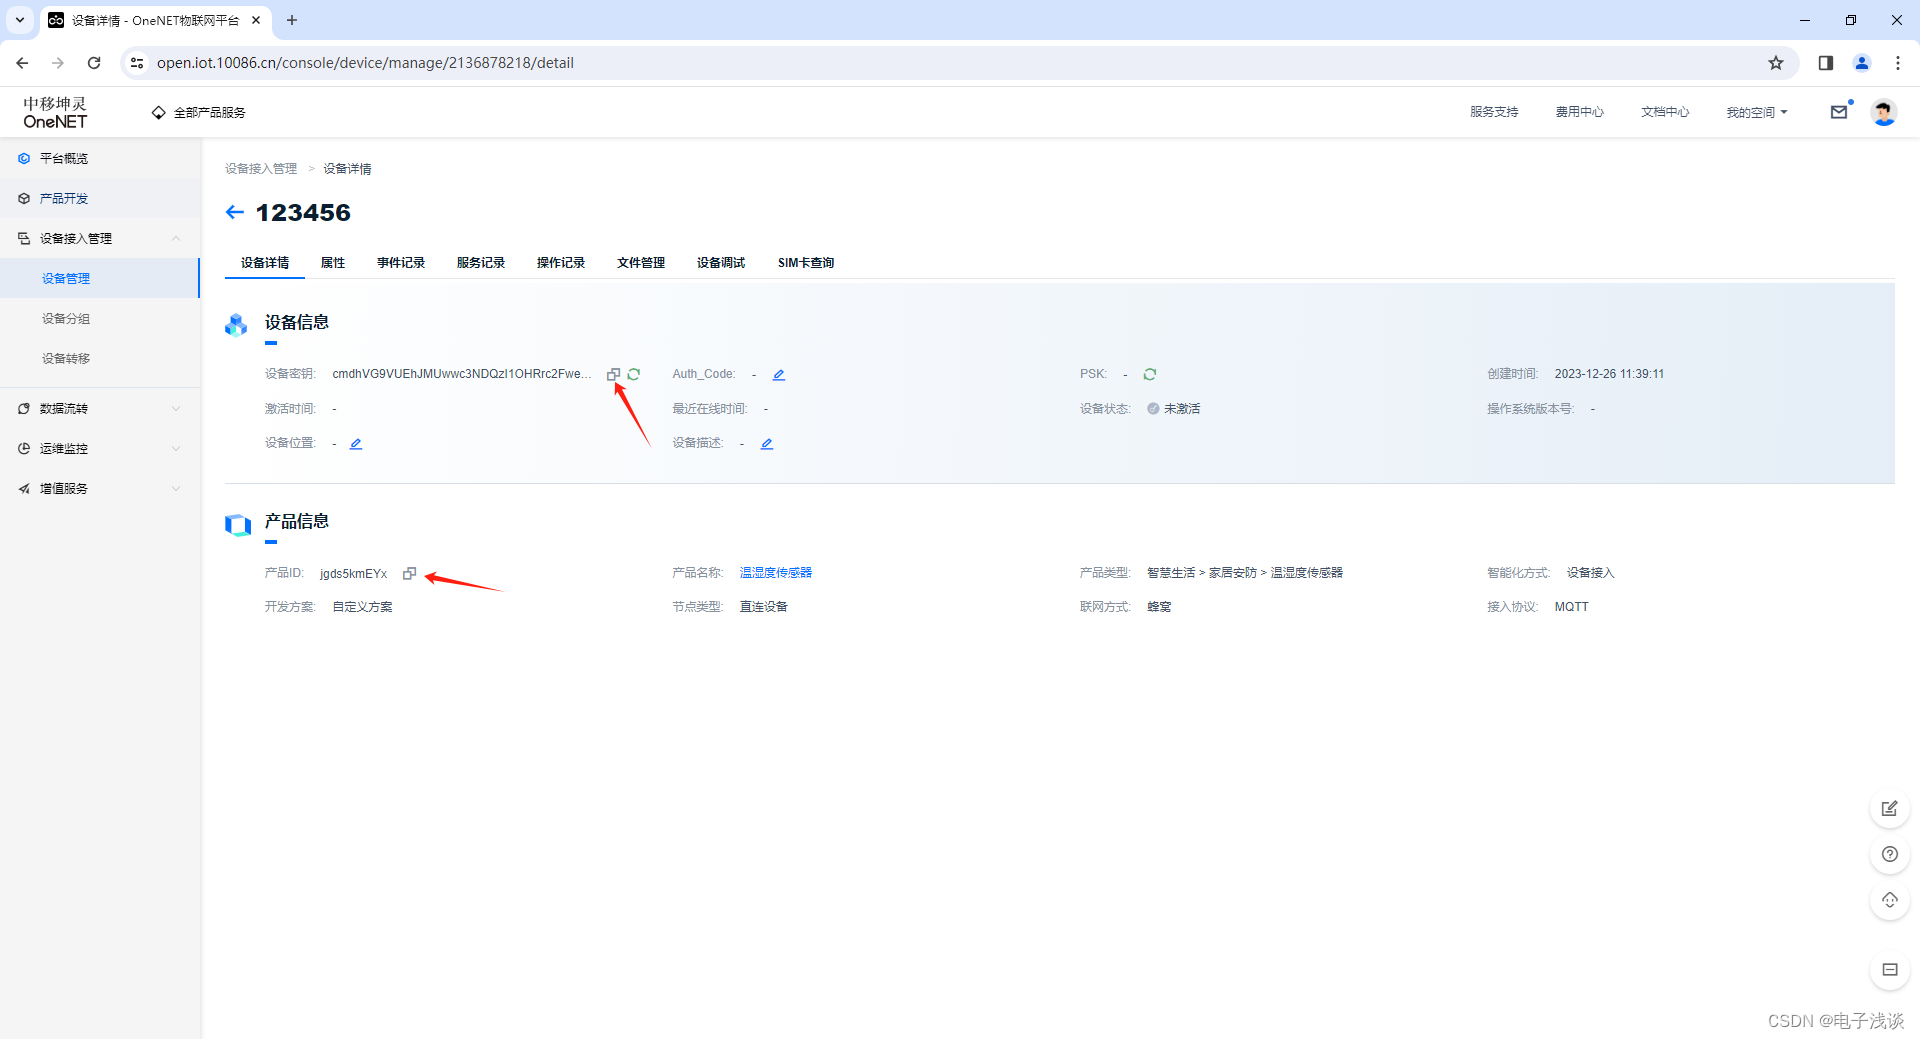Open the browser side panel icon

tap(1825, 63)
